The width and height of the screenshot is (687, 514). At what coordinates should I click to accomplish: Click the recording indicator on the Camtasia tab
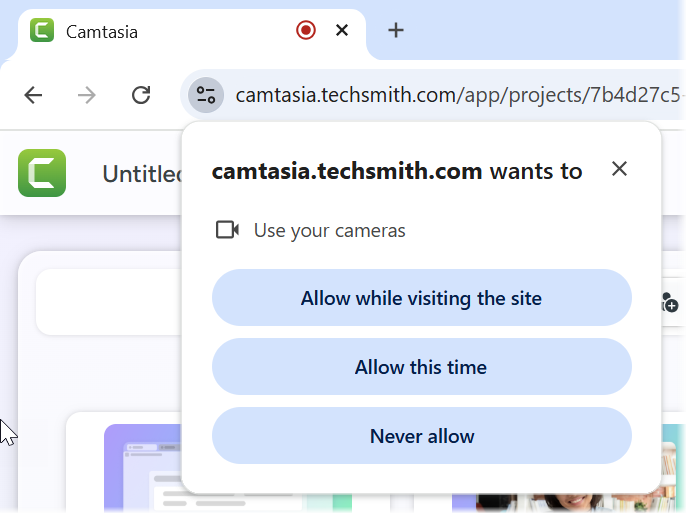point(306,30)
